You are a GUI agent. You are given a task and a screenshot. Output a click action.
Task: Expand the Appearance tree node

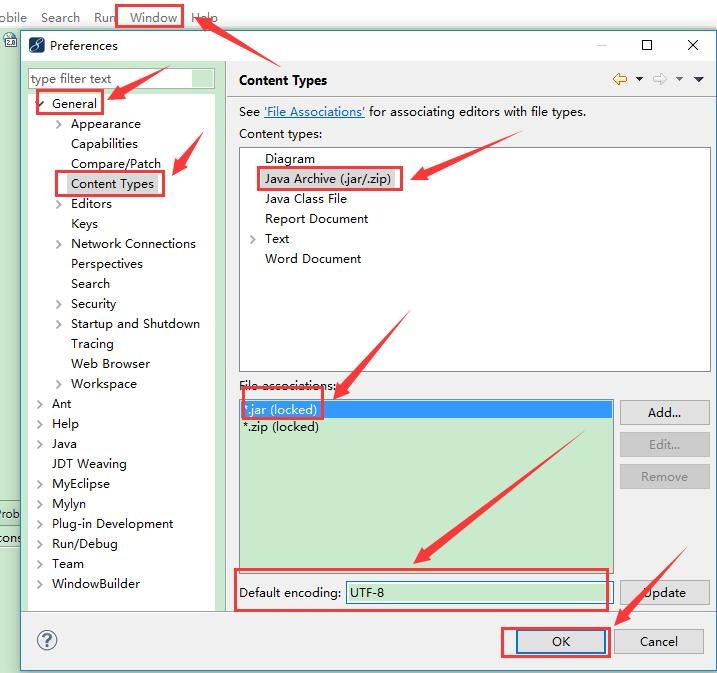coord(59,124)
